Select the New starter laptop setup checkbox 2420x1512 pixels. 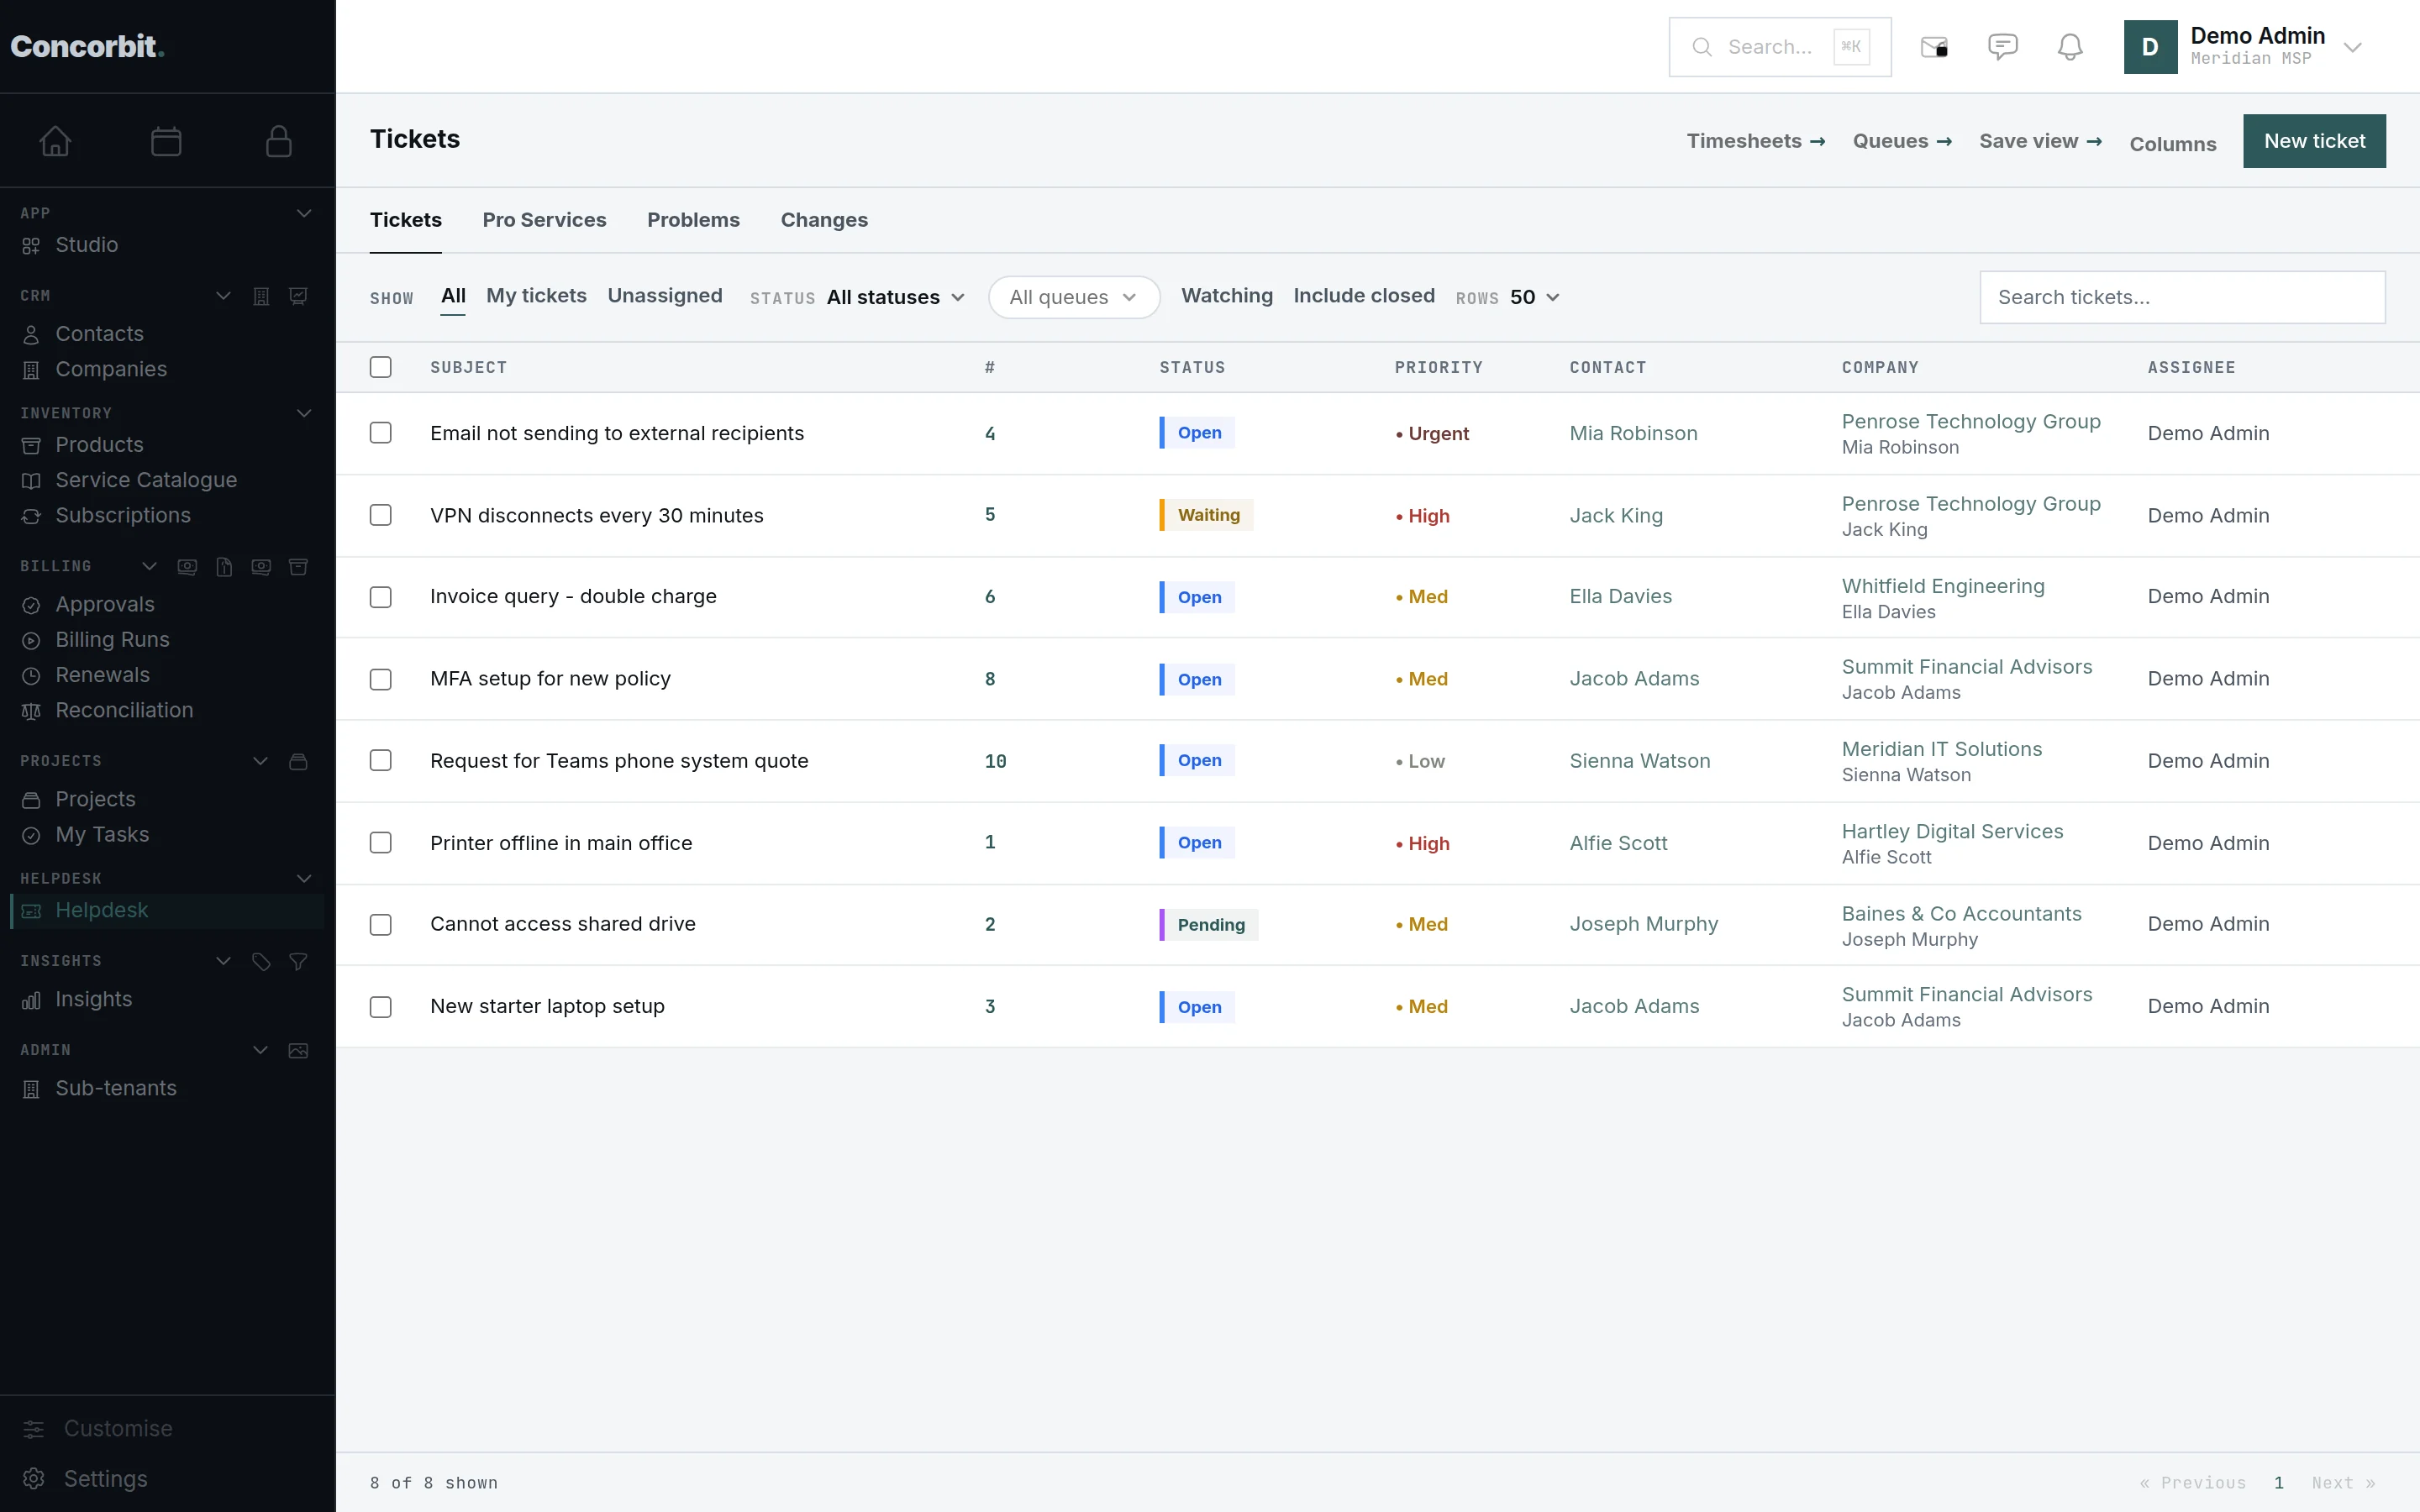(381, 1007)
